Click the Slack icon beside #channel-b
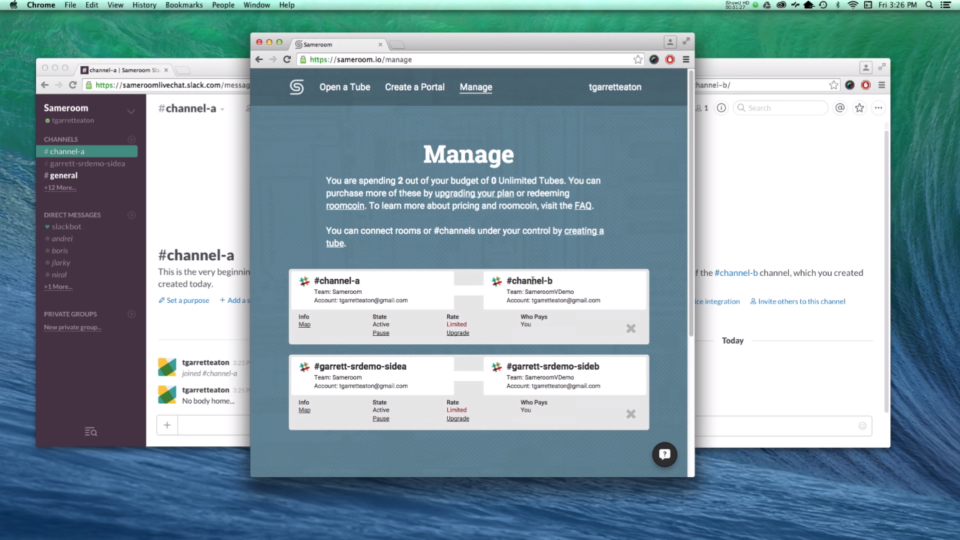Image resolution: width=960 pixels, height=540 pixels. tap(497, 281)
